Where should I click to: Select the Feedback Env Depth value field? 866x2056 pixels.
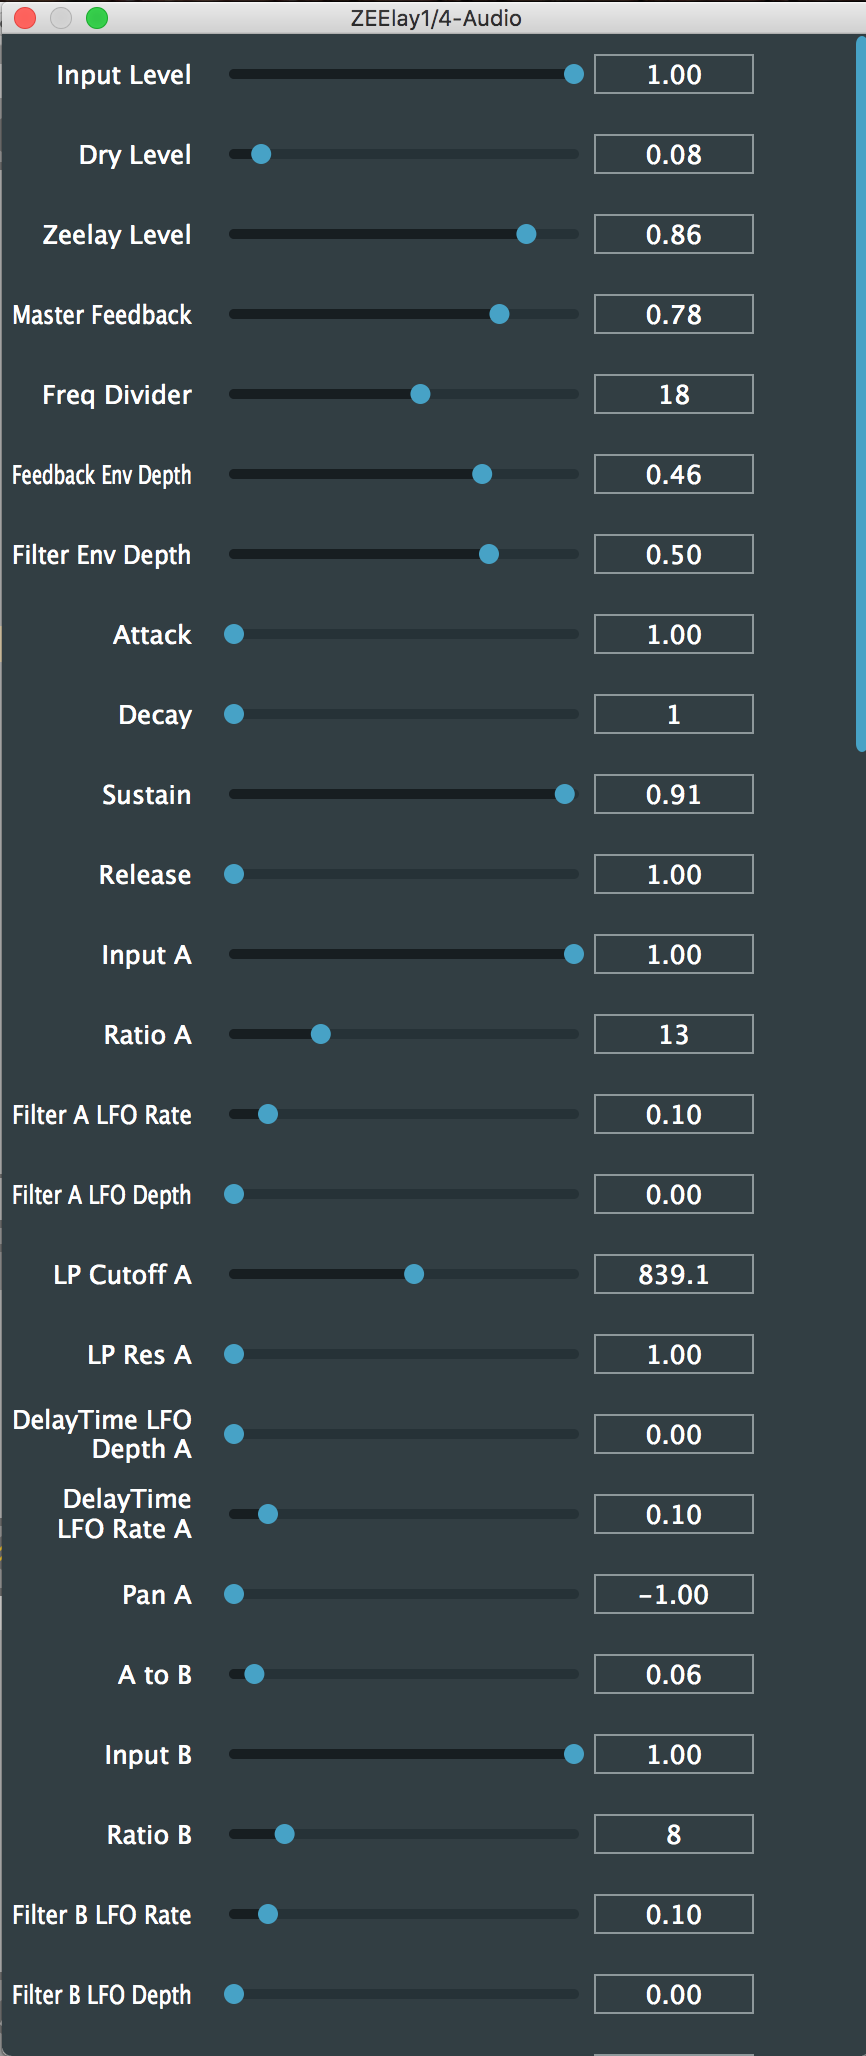point(673,474)
